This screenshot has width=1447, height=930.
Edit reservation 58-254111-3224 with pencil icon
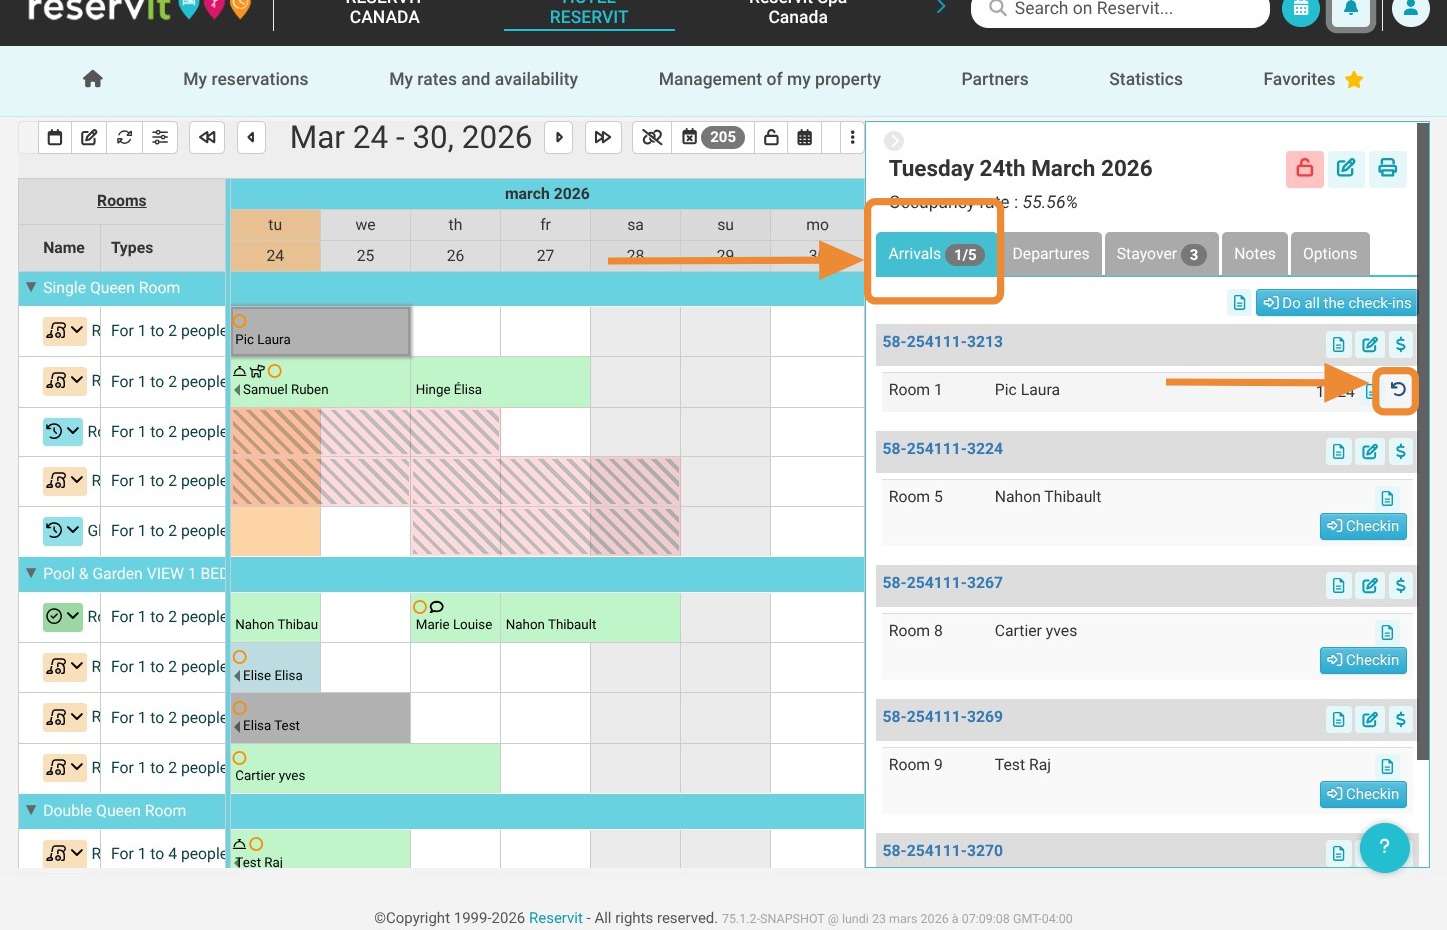click(x=1370, y=452)
